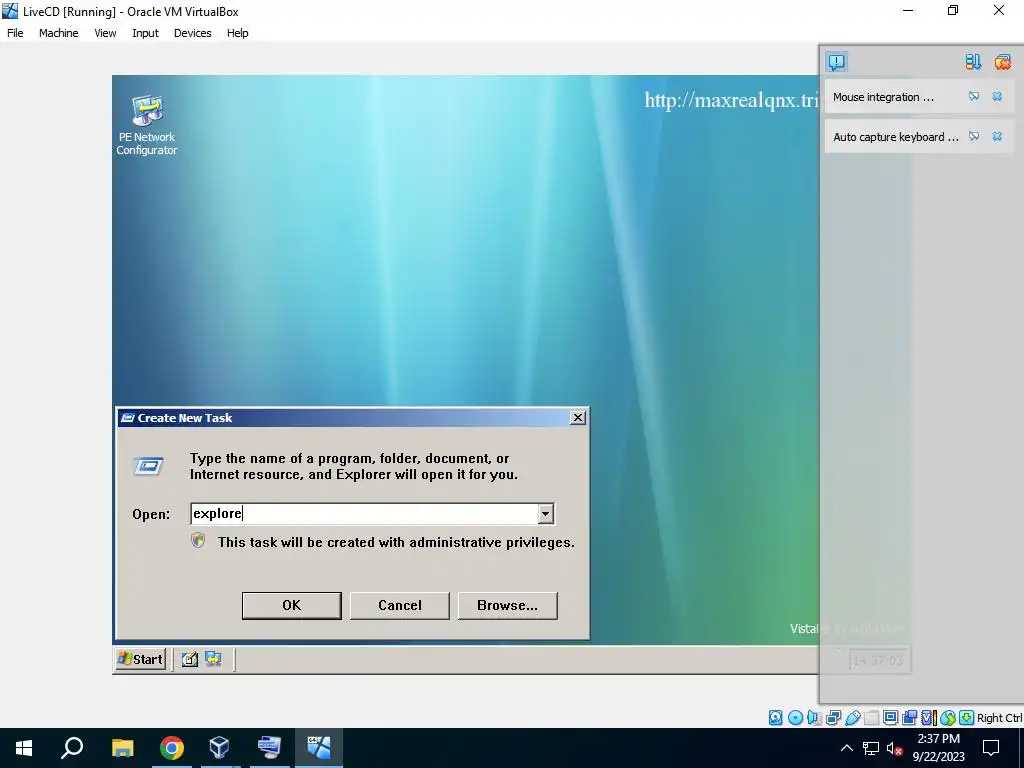
Task: Click Cancel in Create New Task dialog
Action: pos(400,605)
